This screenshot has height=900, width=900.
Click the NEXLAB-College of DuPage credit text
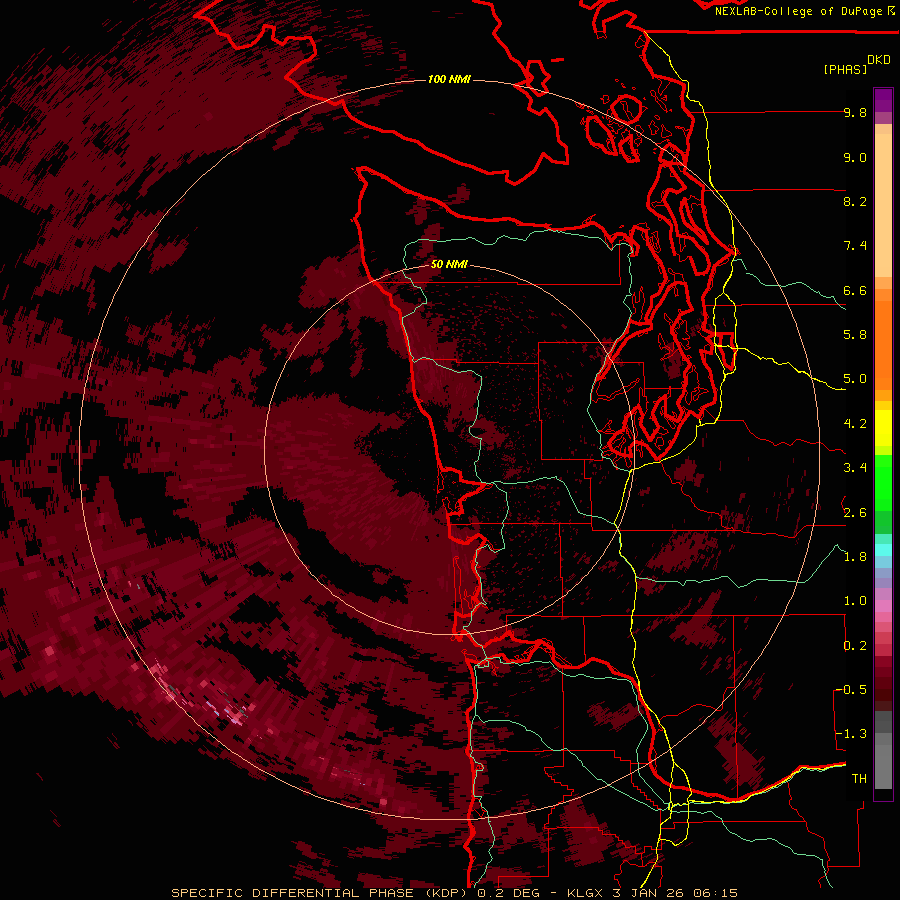[799, 11]
